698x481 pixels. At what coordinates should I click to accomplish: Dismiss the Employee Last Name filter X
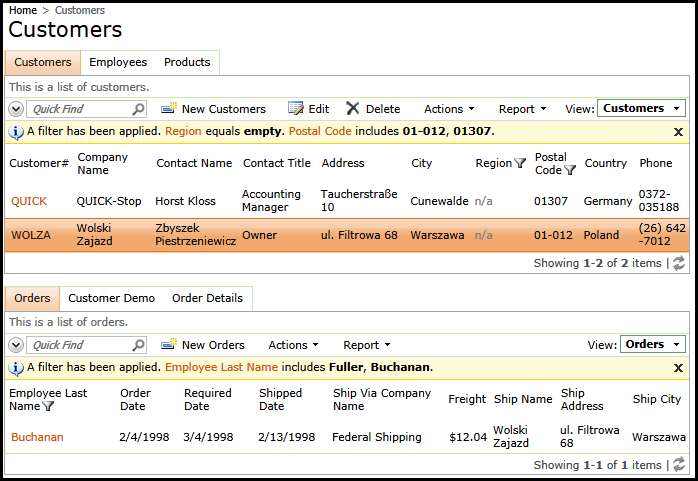pyautogui.click(x=678, y=368)
